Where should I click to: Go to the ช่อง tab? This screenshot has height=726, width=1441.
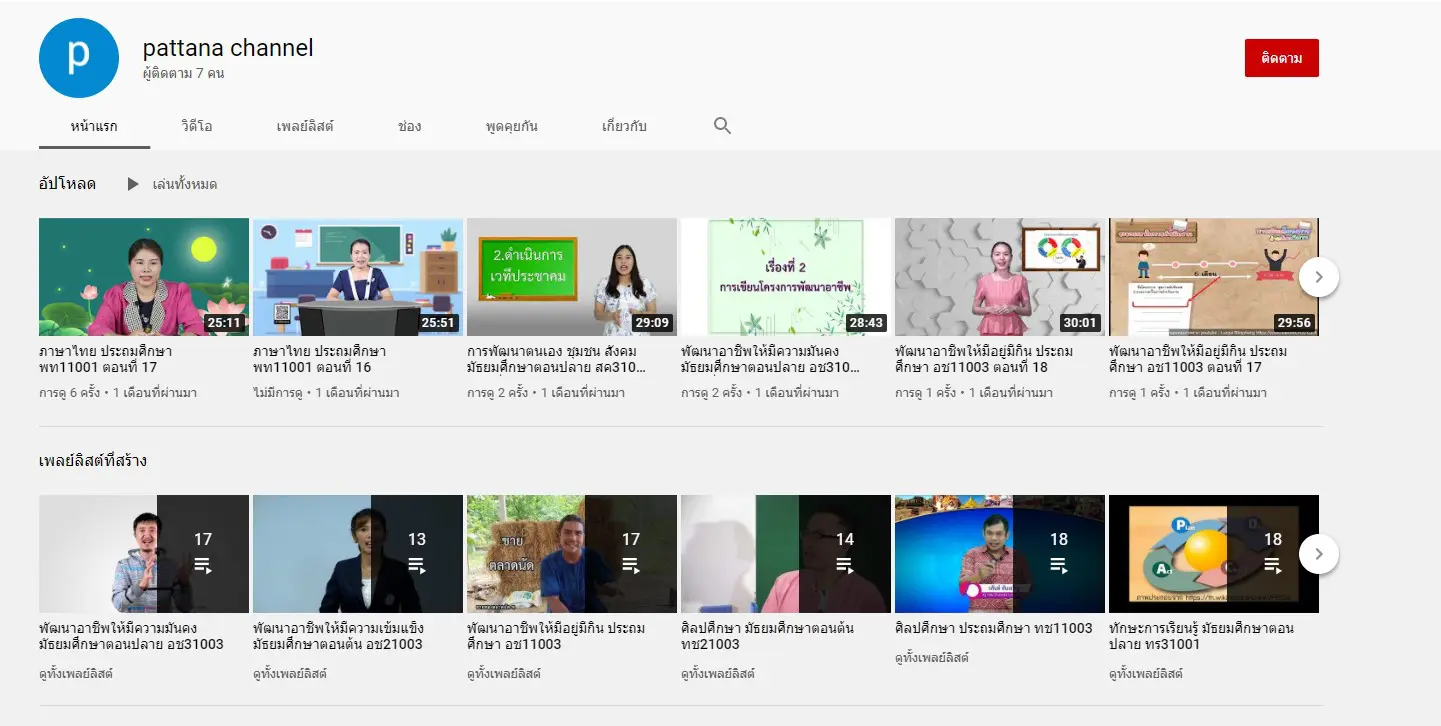coord(409,126)
